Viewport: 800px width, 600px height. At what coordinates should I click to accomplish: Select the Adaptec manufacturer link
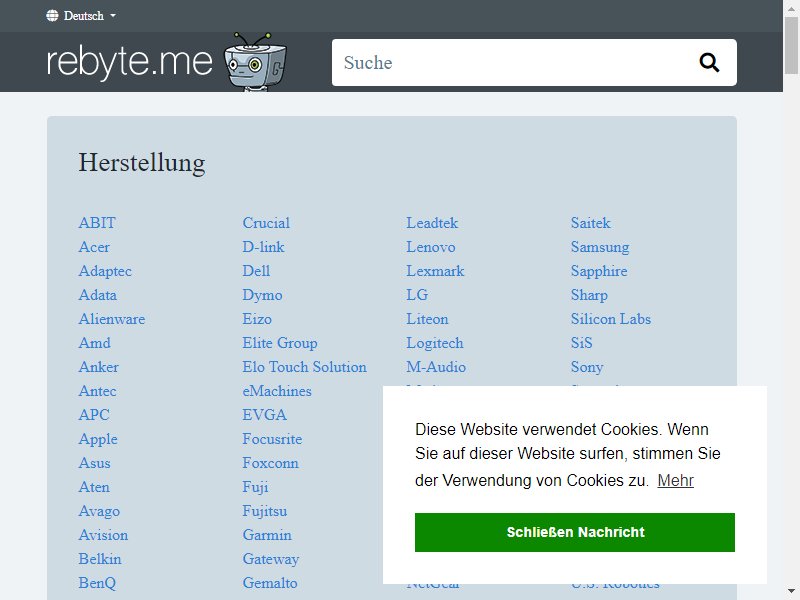pyautogui.click(x=105, y=271)
